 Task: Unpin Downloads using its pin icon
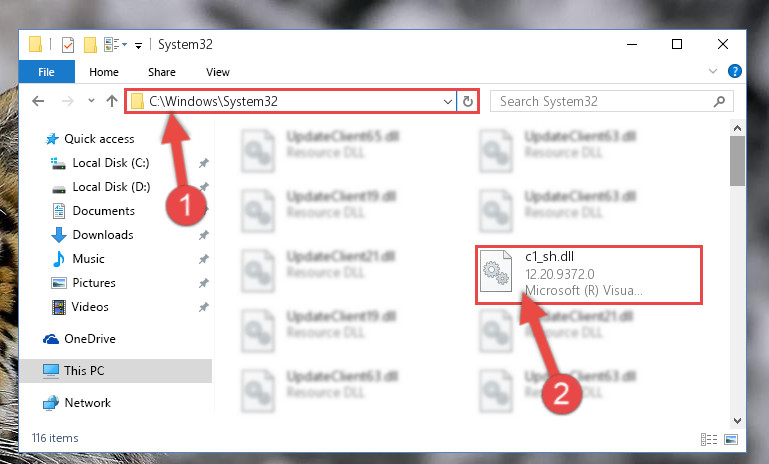[204, 235]
